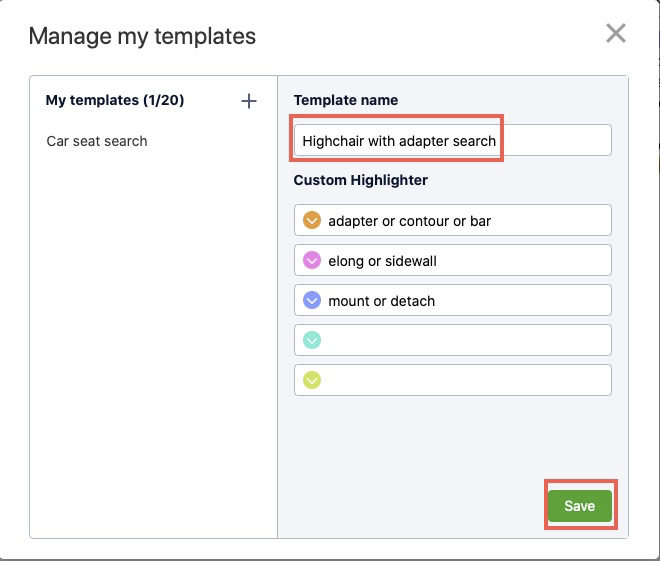Open the orange highlighter color dropdown
The width and height of the screenshot is (660, 561).
click(311, 220)
